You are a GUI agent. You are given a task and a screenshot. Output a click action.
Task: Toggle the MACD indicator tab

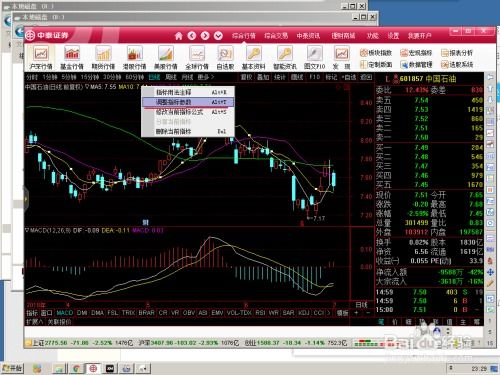click(64, 313)
